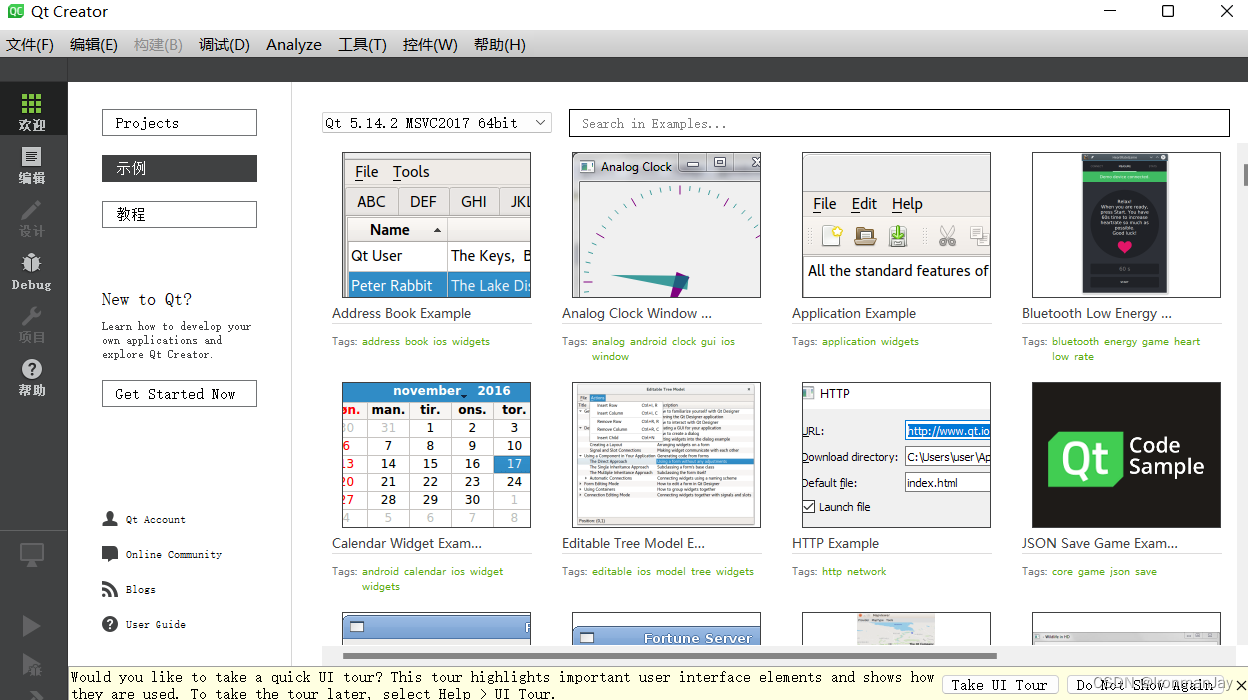Screen dimensions: 1248x700
Task: Click the 'editable' tag
Action: click(x=612, y=572)
